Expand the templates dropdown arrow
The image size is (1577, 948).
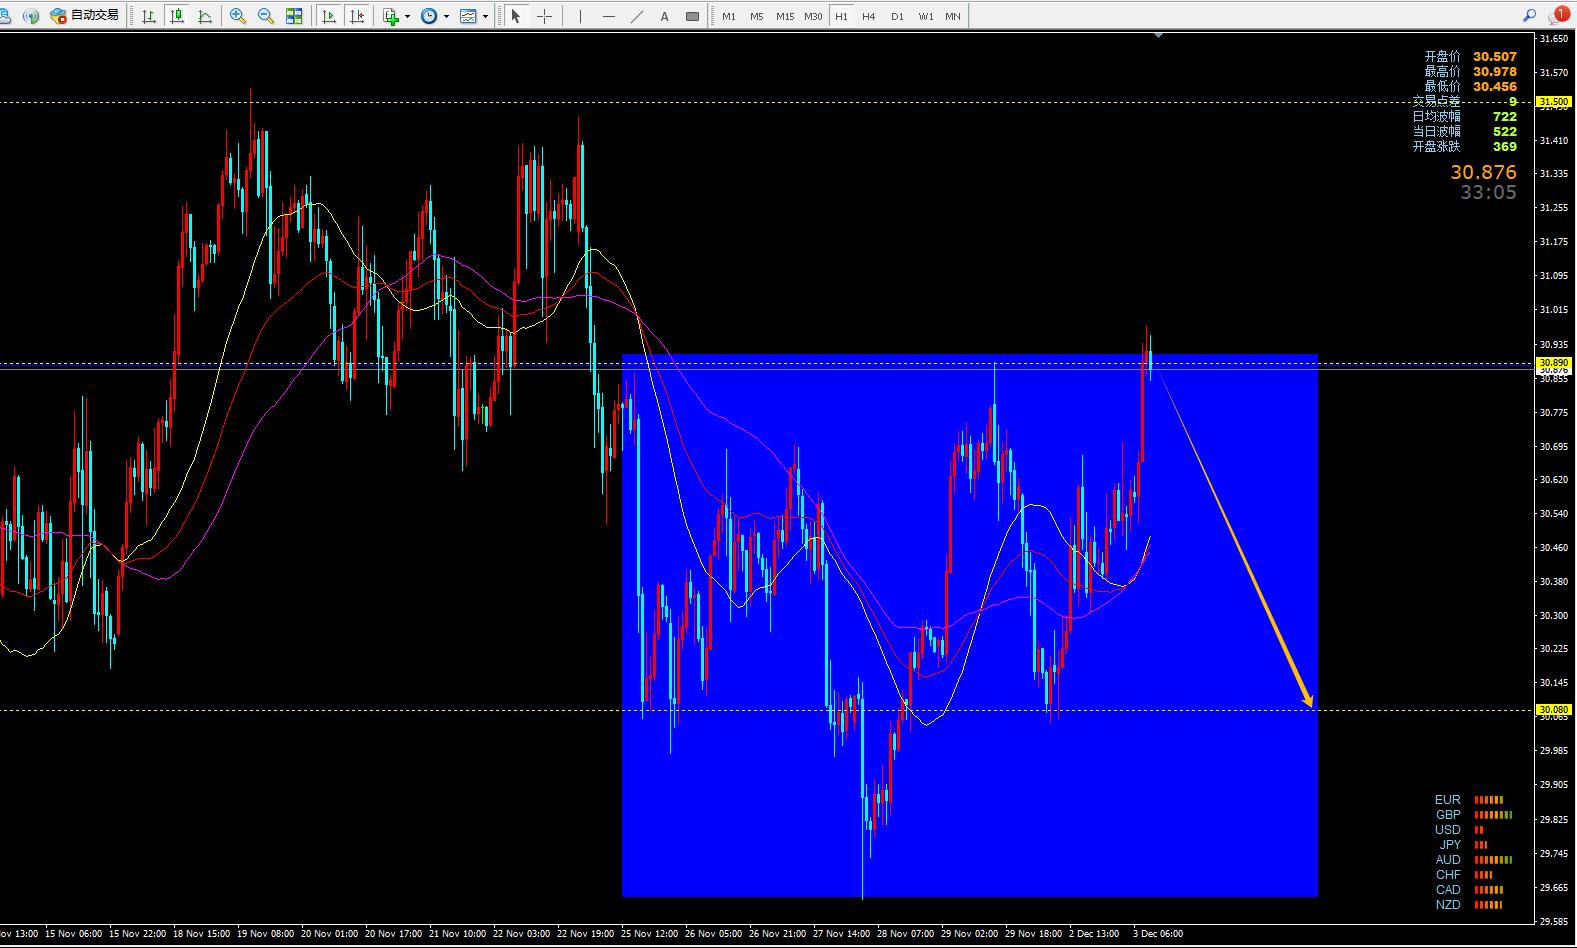[485, 16]
